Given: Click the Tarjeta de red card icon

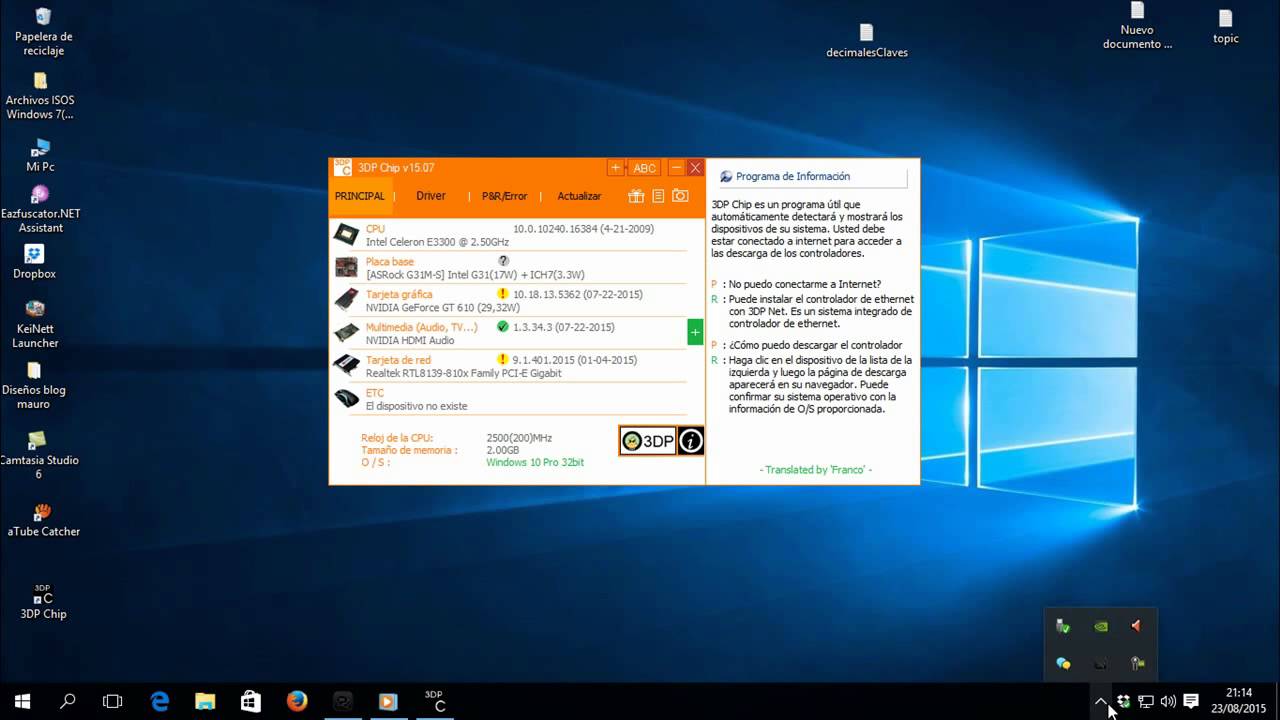Looking at the screenshot, I should coord(346,365).
